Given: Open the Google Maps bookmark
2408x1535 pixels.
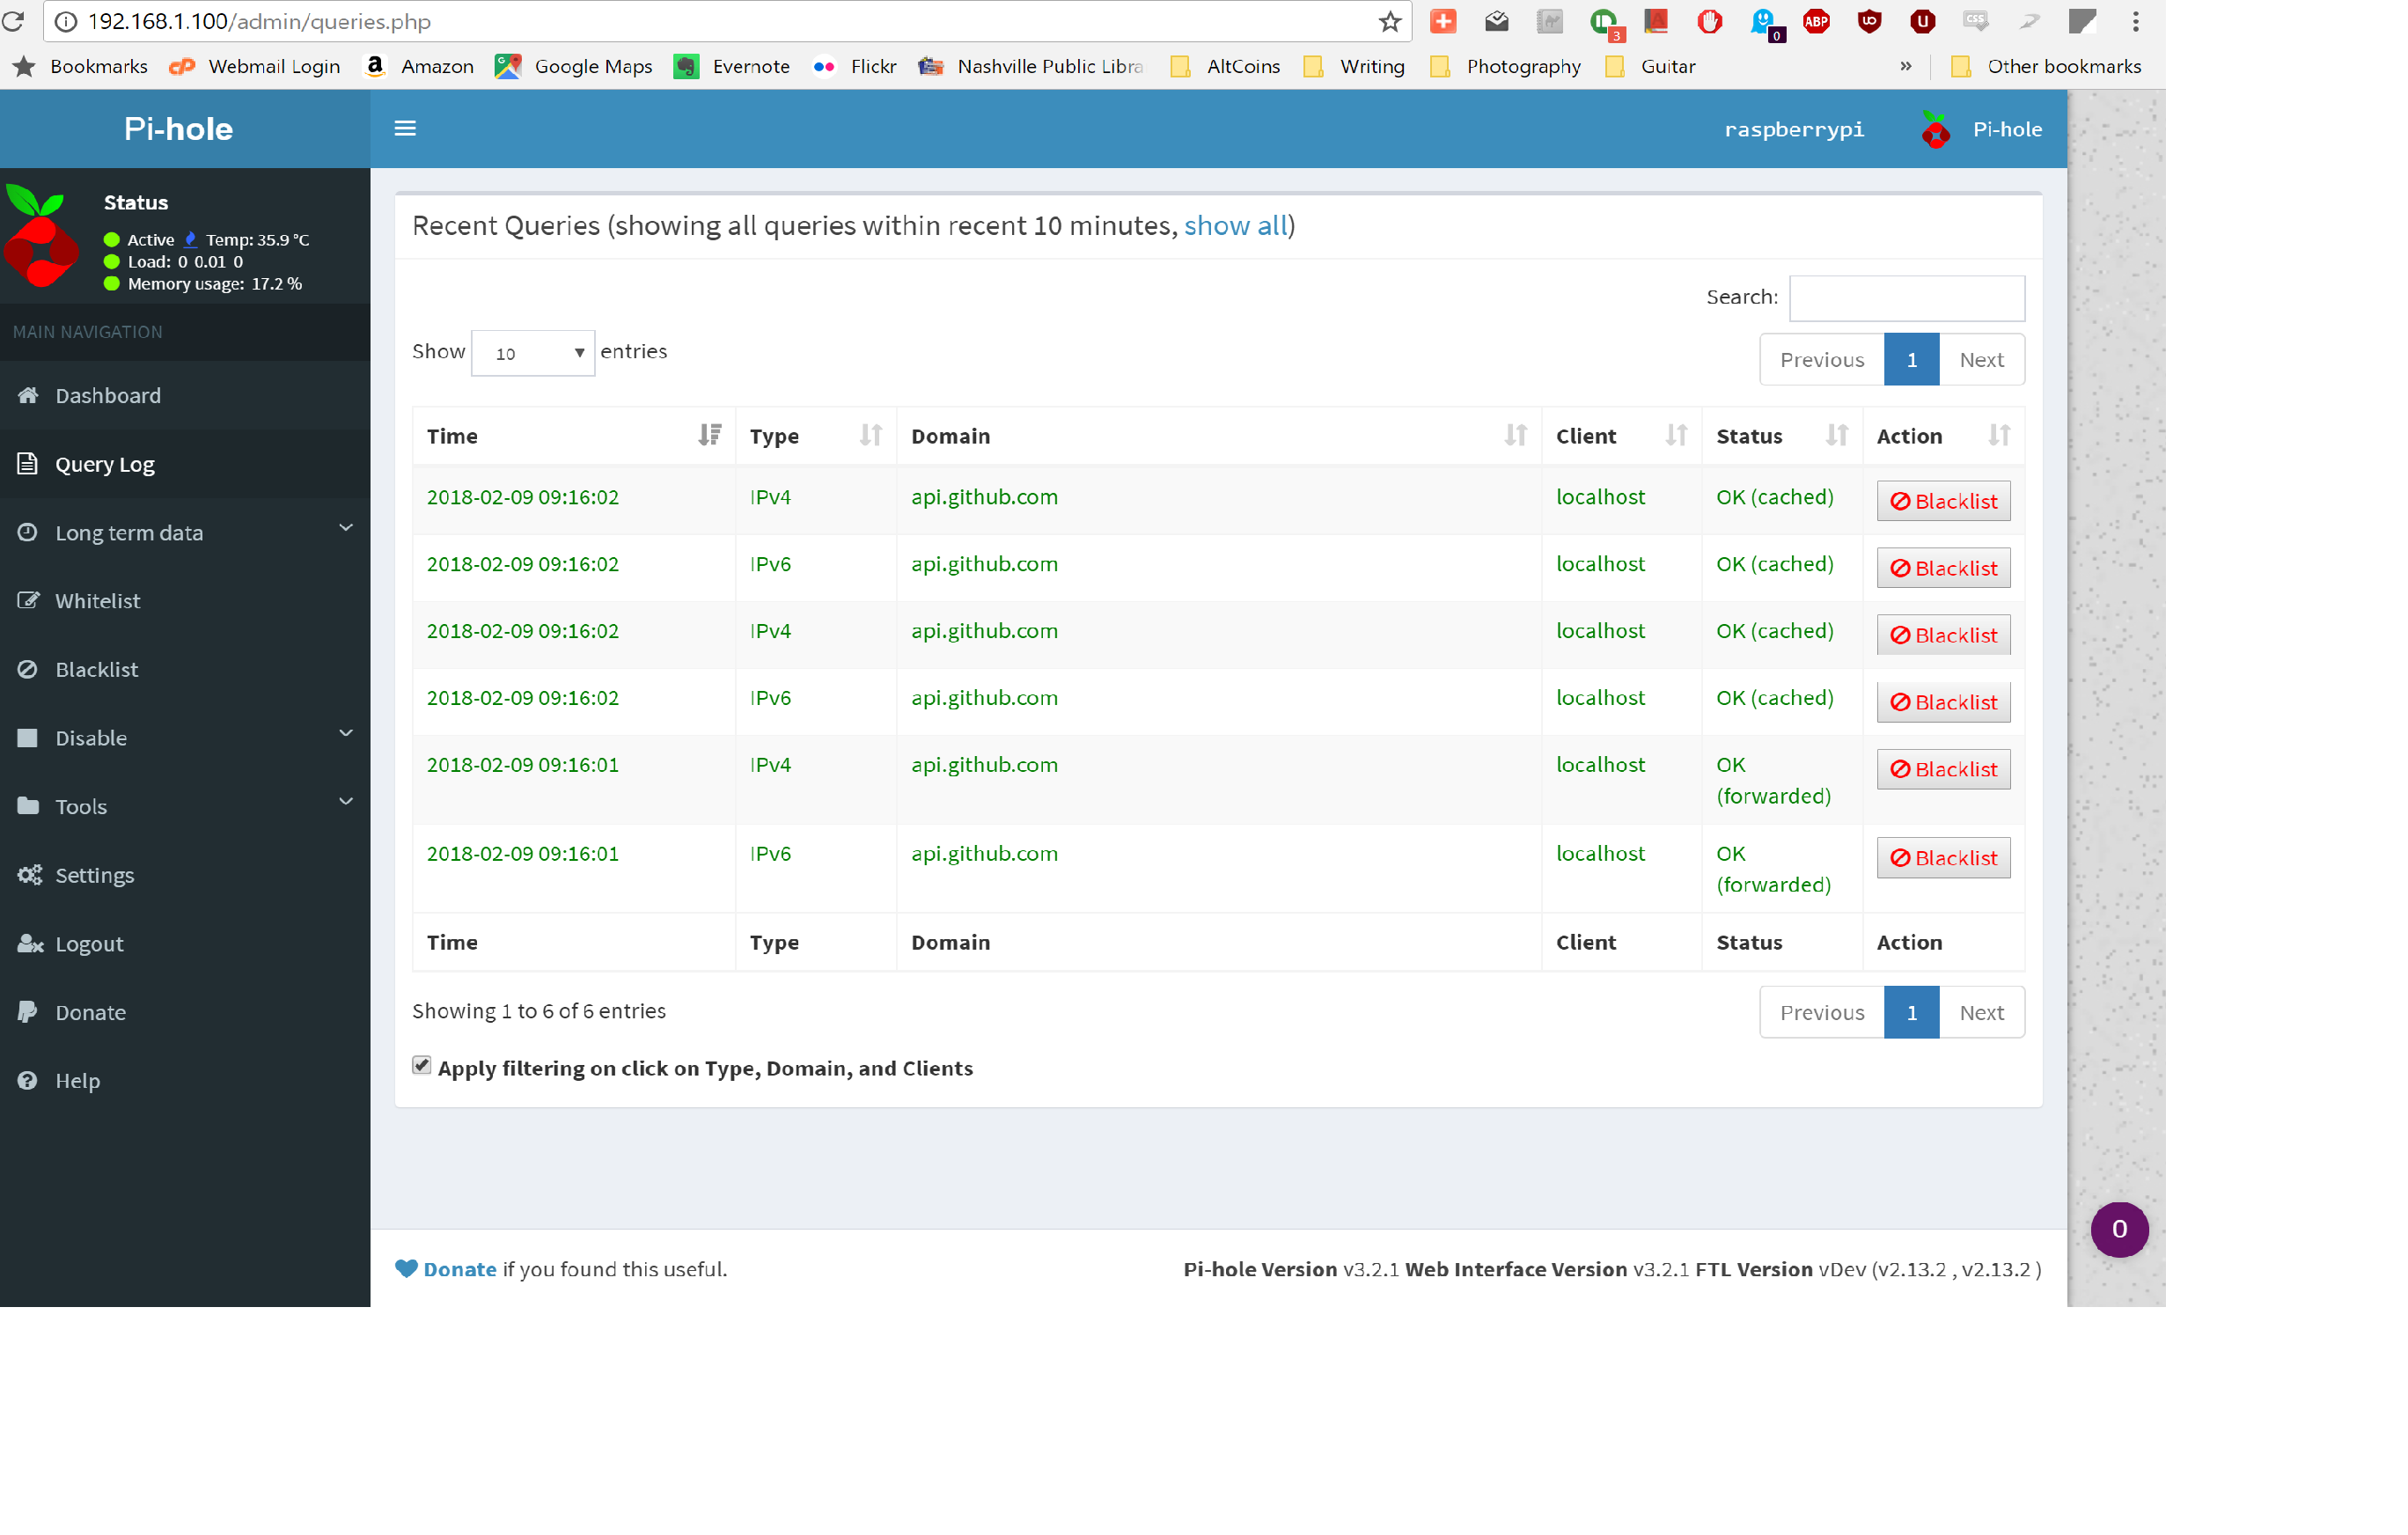Looking at the screenshot, I should (574, 67).
